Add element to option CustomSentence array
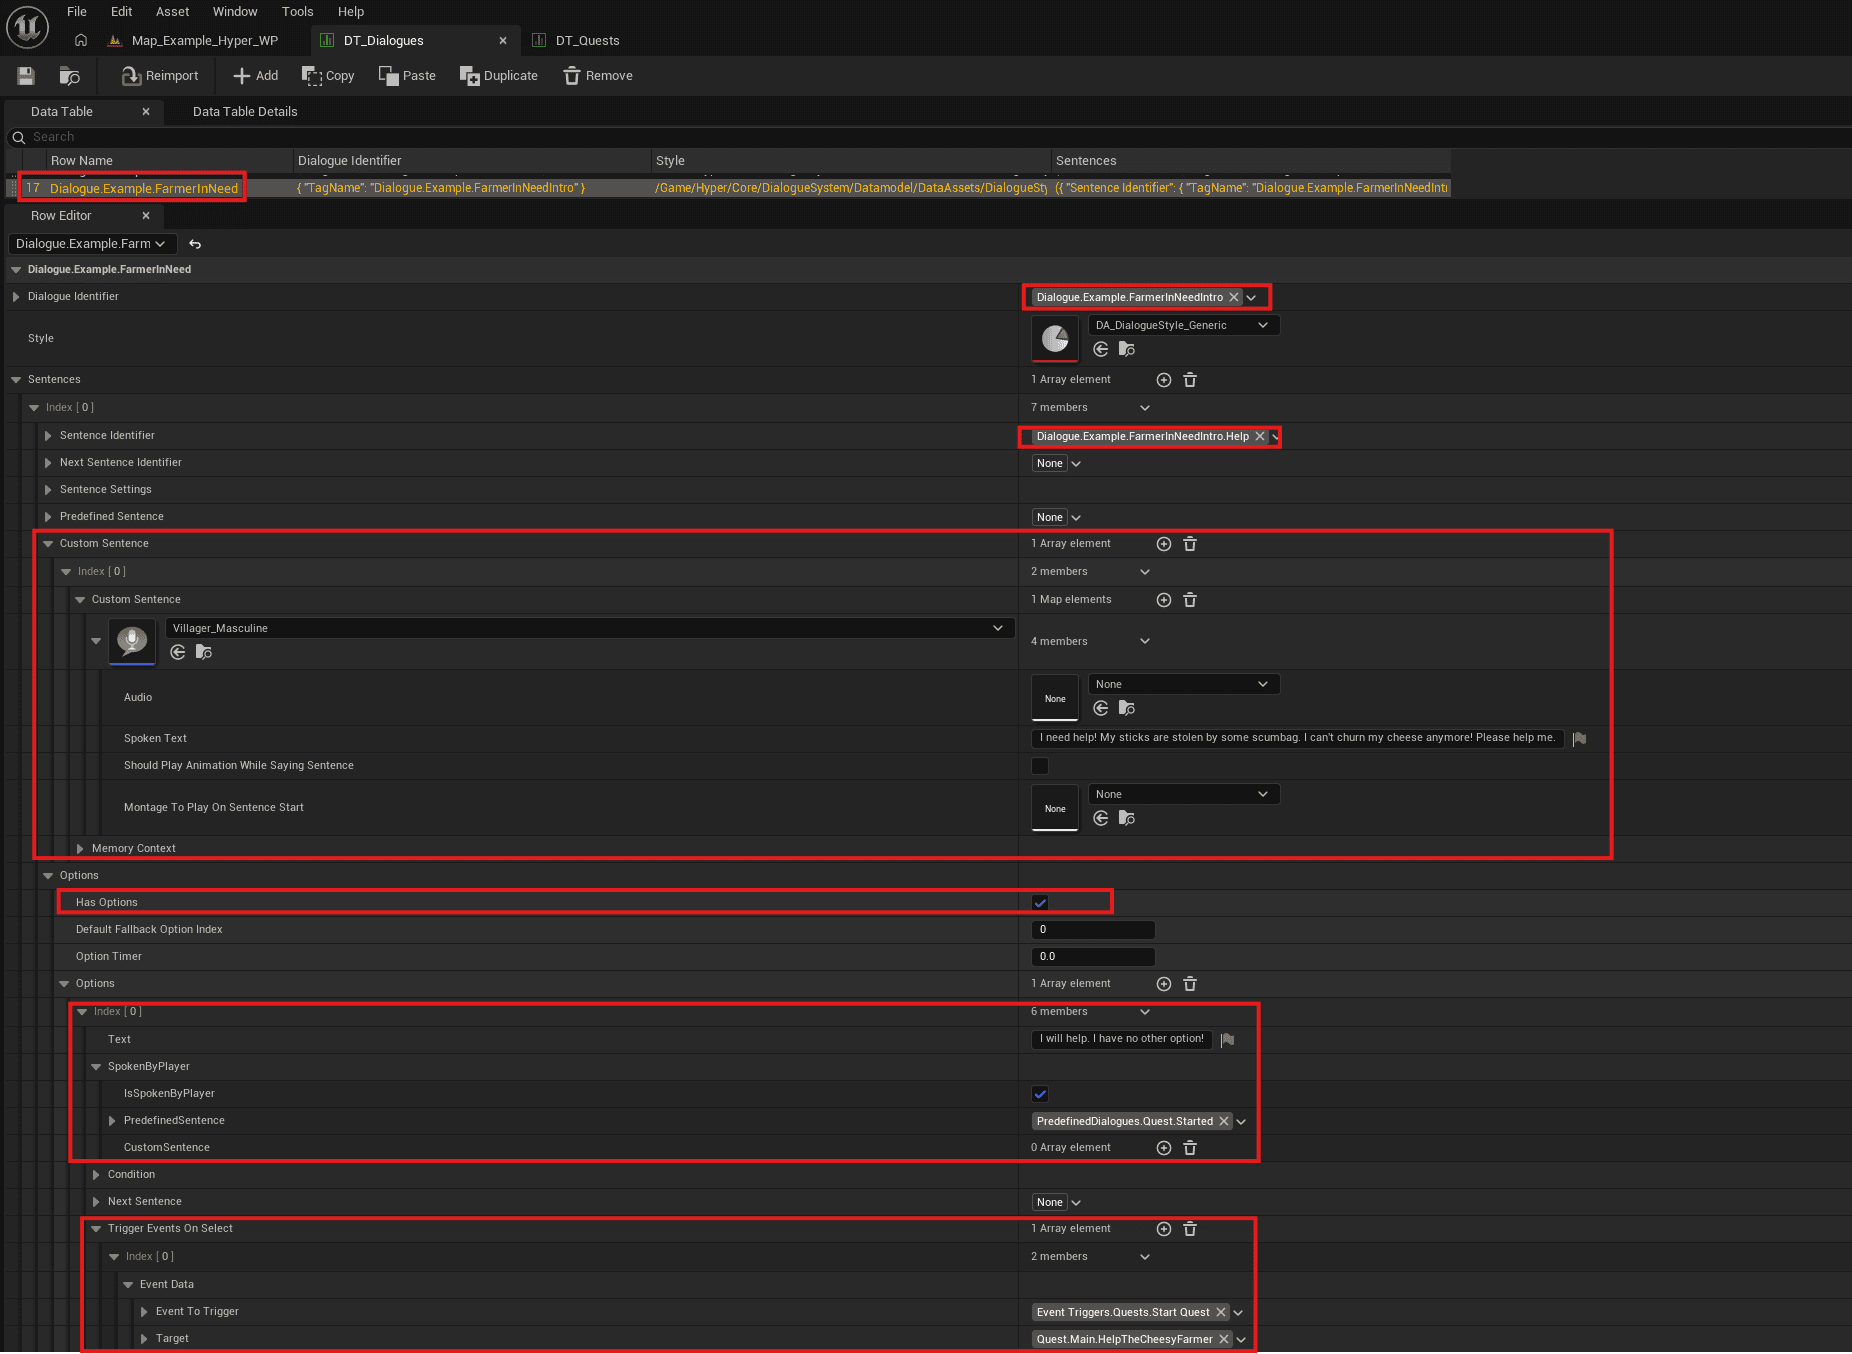The height and width of the screenshot is (1354, 1852). [x=1164, y=1148]
